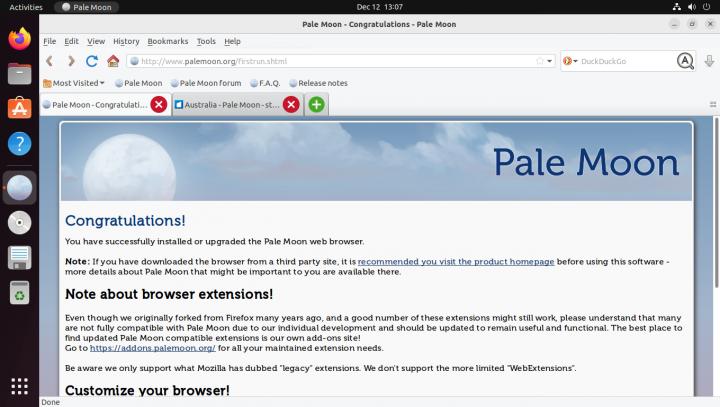Reload the current page
720x407 pixels.
pos(92,61)
